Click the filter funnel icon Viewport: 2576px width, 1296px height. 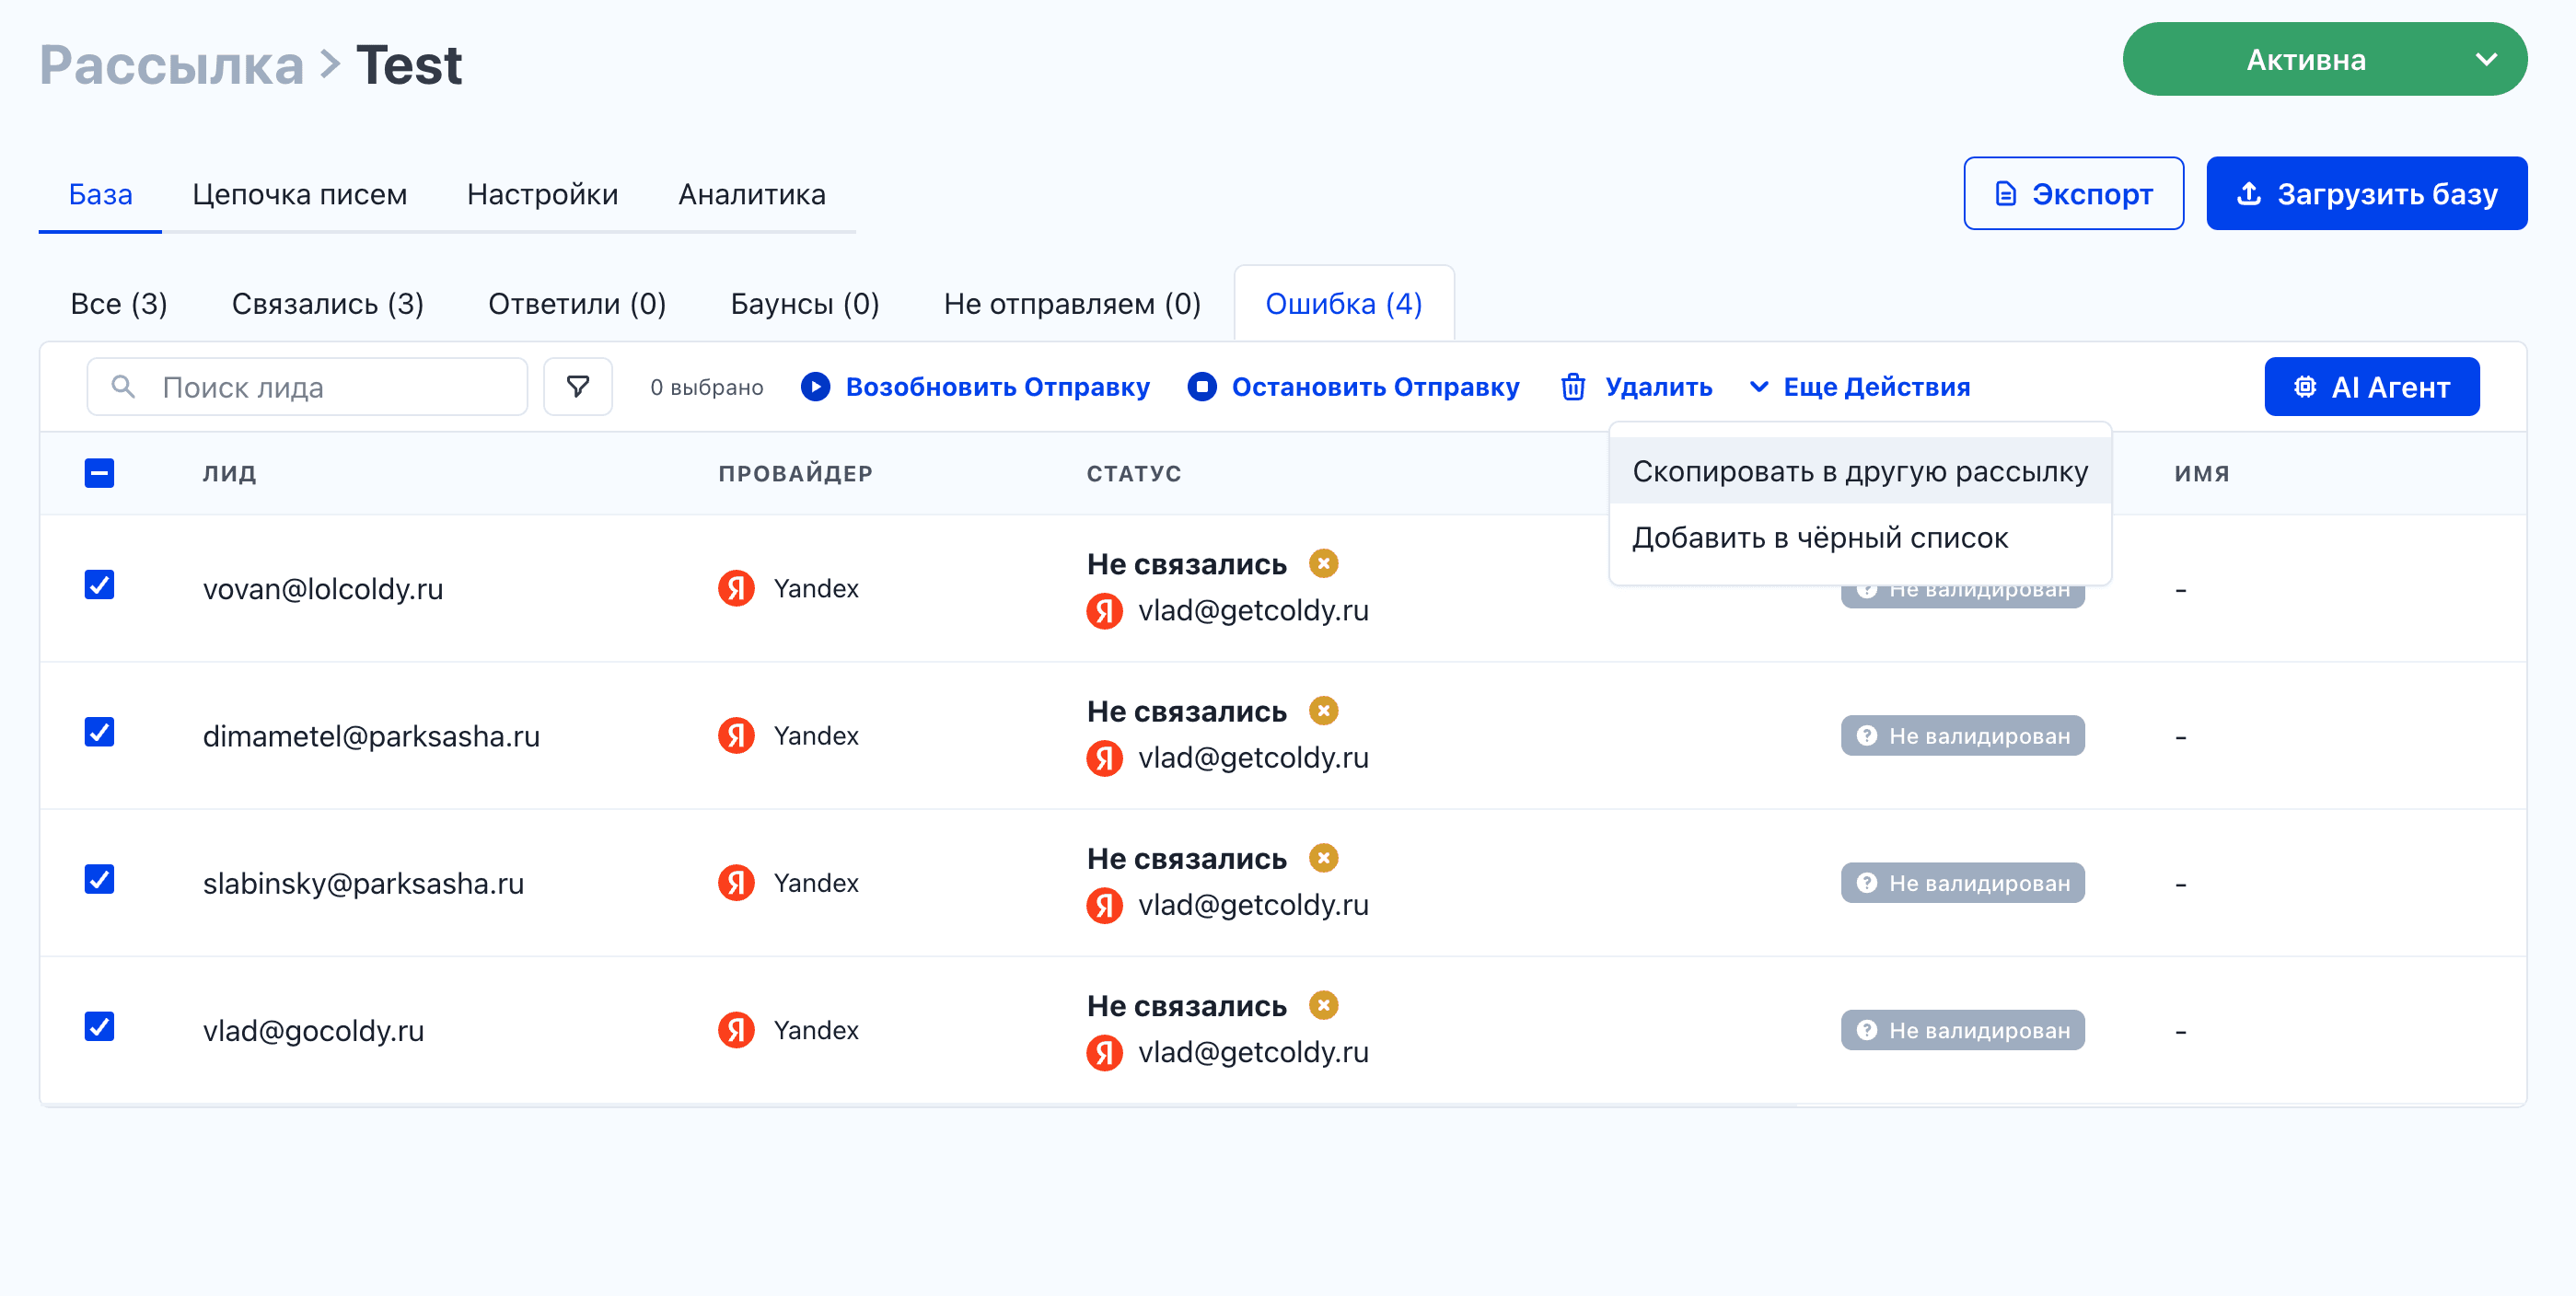577,386
